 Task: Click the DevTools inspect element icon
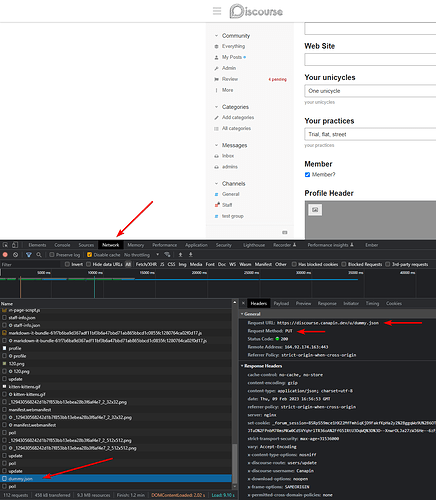(5, 245)
